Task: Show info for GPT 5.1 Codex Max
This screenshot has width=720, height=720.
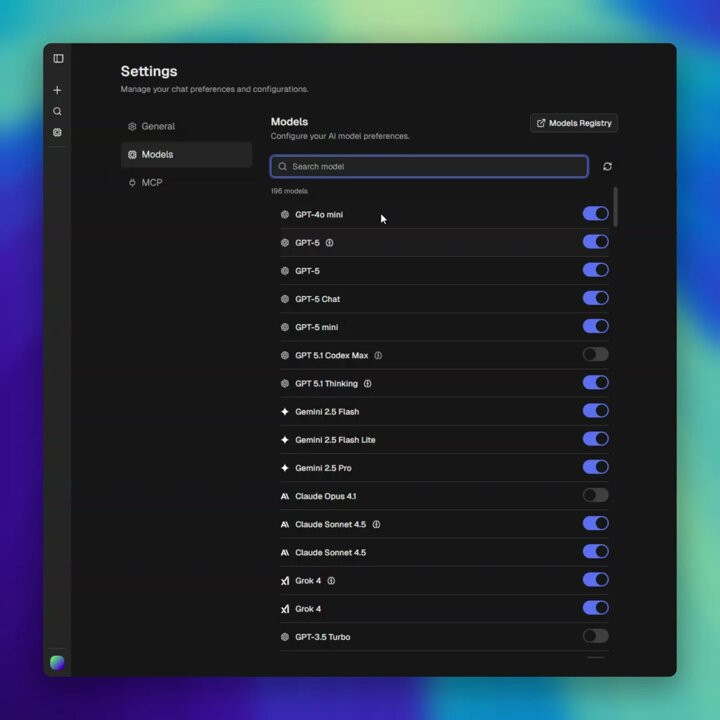Action: tap(378, 355)
